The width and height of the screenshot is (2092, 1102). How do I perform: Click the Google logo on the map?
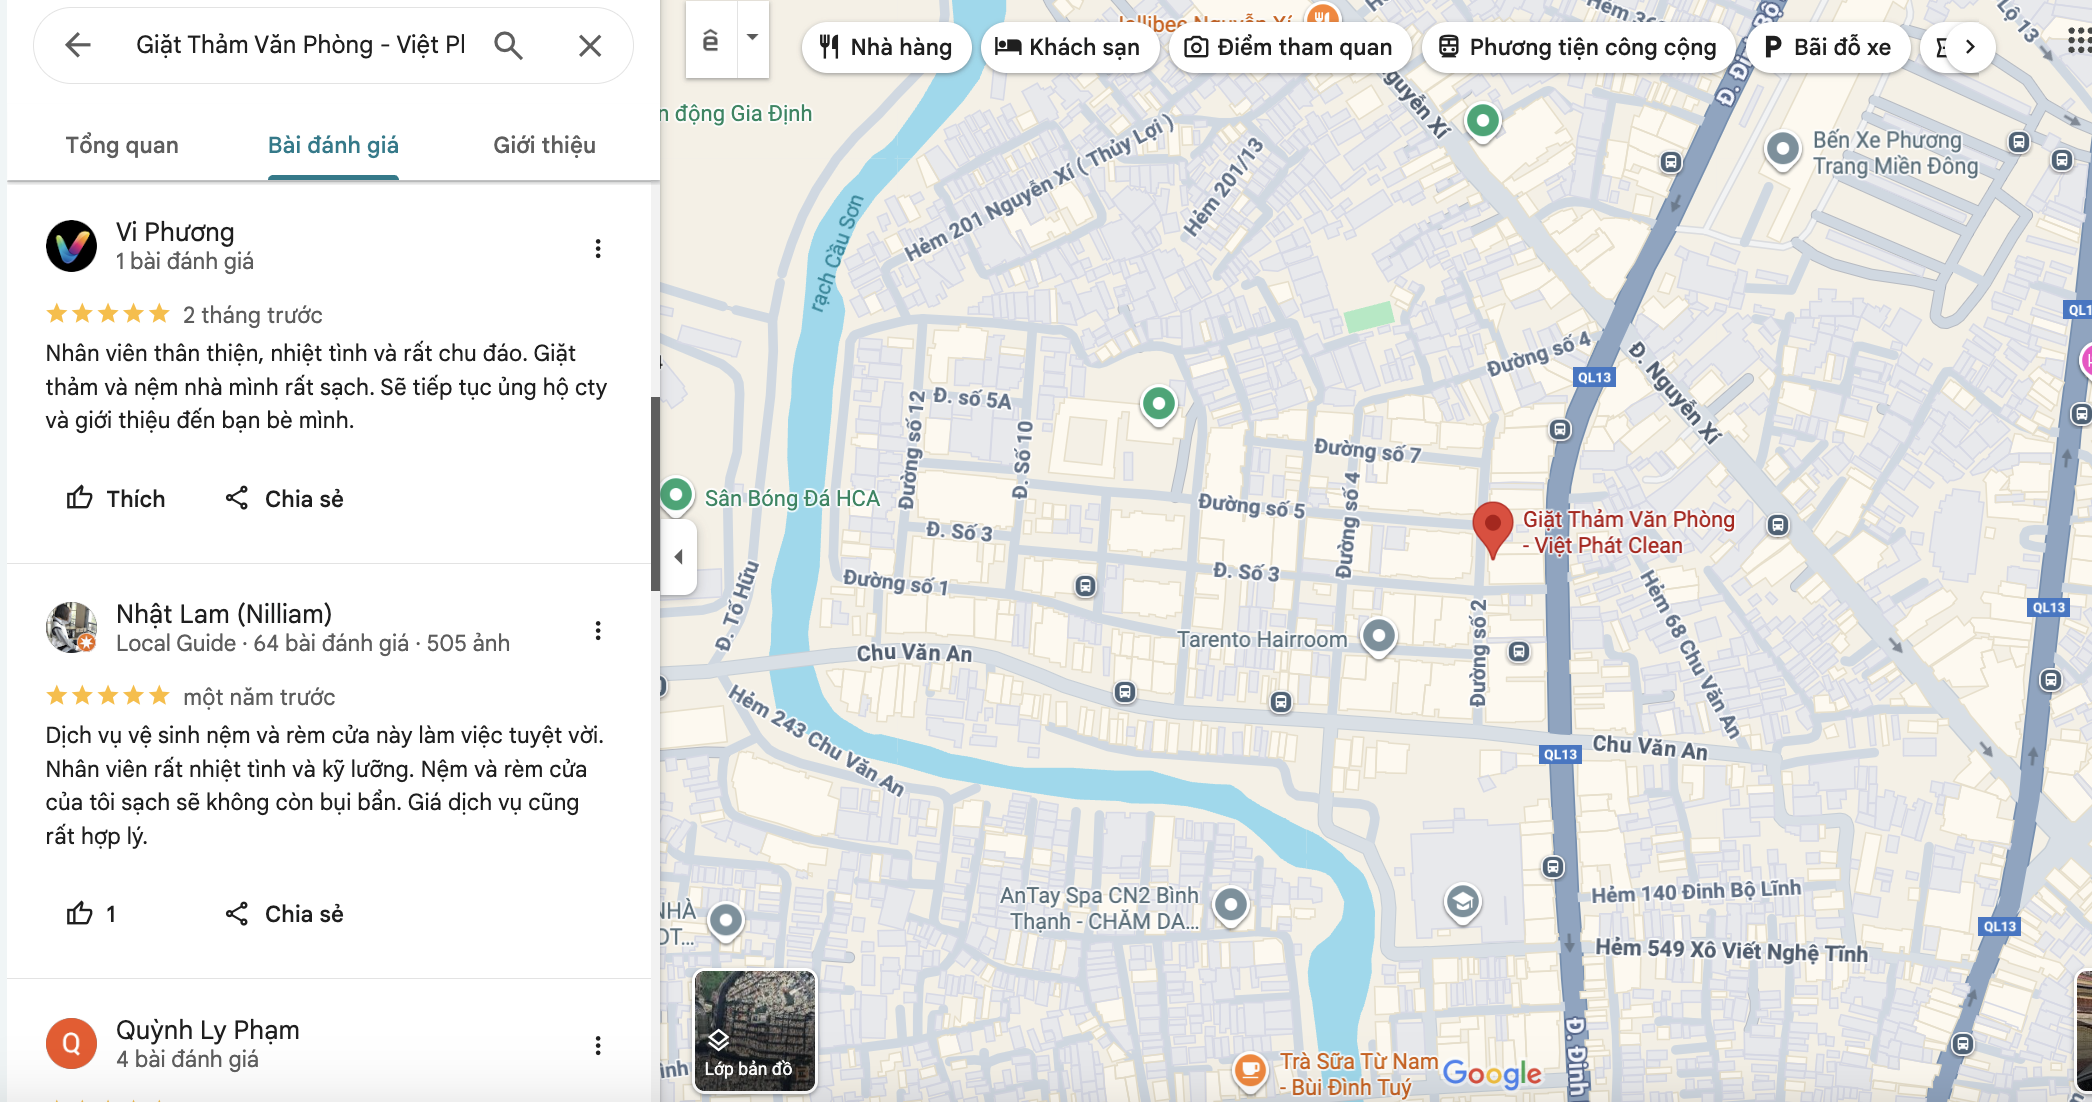(1491, 1074)
